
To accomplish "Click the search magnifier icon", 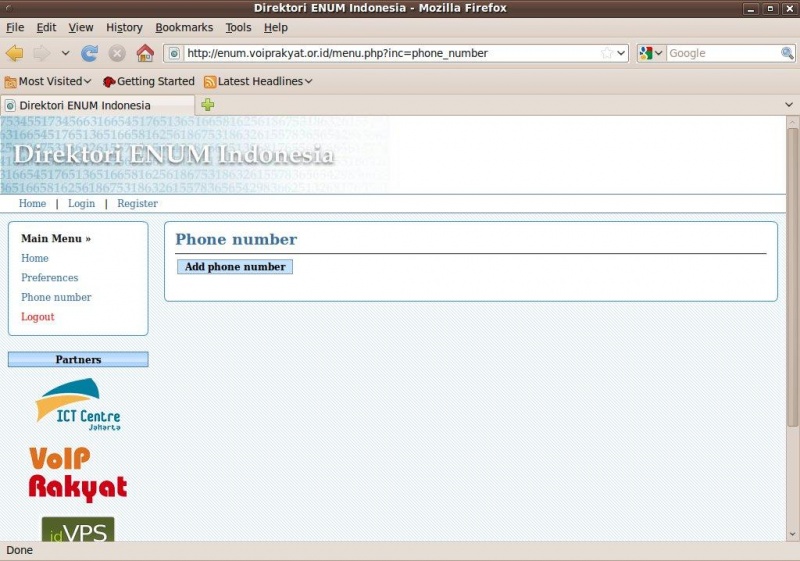I will tap(787, 53).
